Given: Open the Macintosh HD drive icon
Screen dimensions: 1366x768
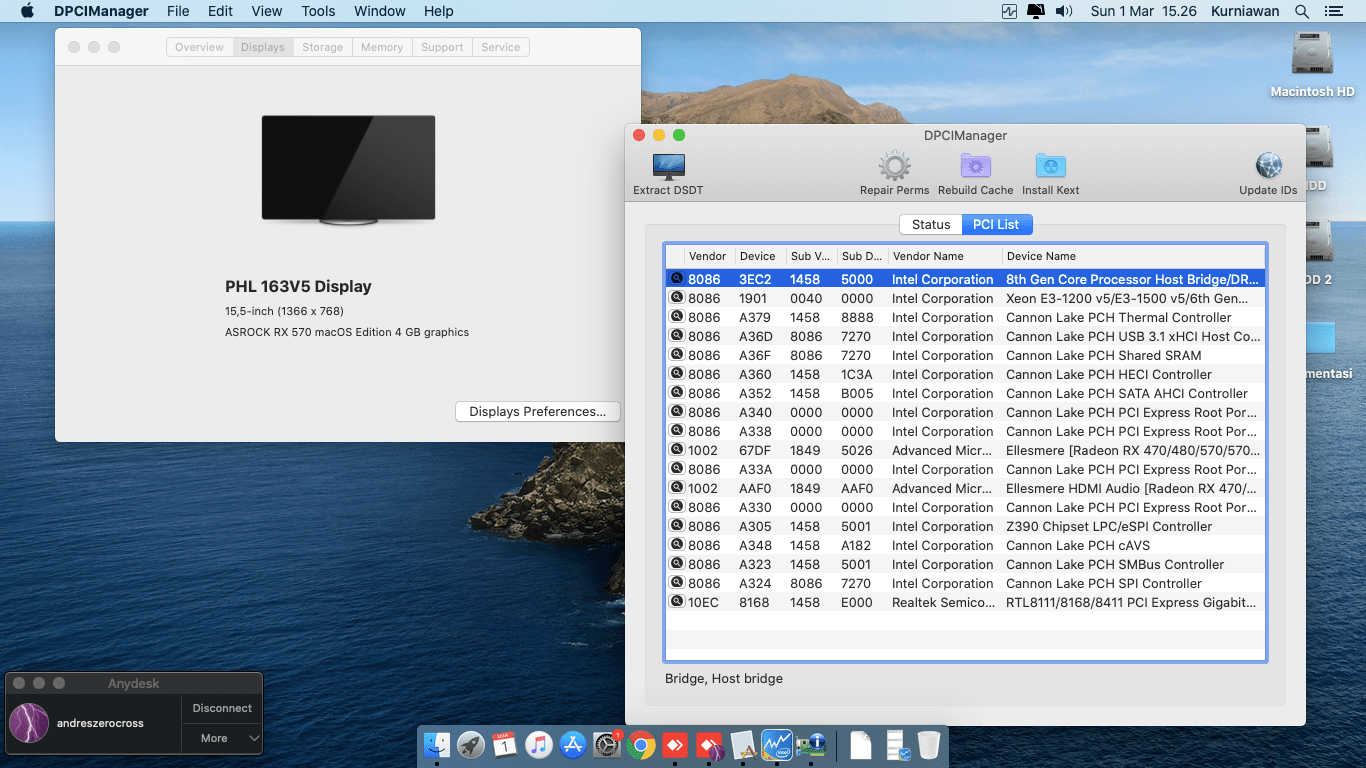Looking at the screenshot, I should pyautogui.click(x=1312, y=55).
